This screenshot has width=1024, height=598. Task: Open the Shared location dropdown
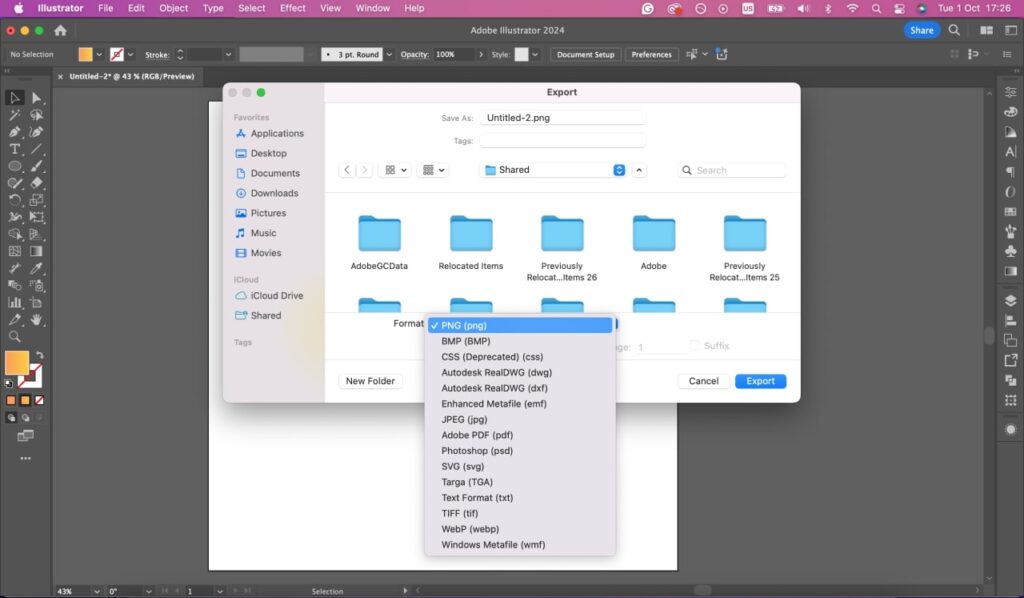pyautogui.click(x=554, y=170)
